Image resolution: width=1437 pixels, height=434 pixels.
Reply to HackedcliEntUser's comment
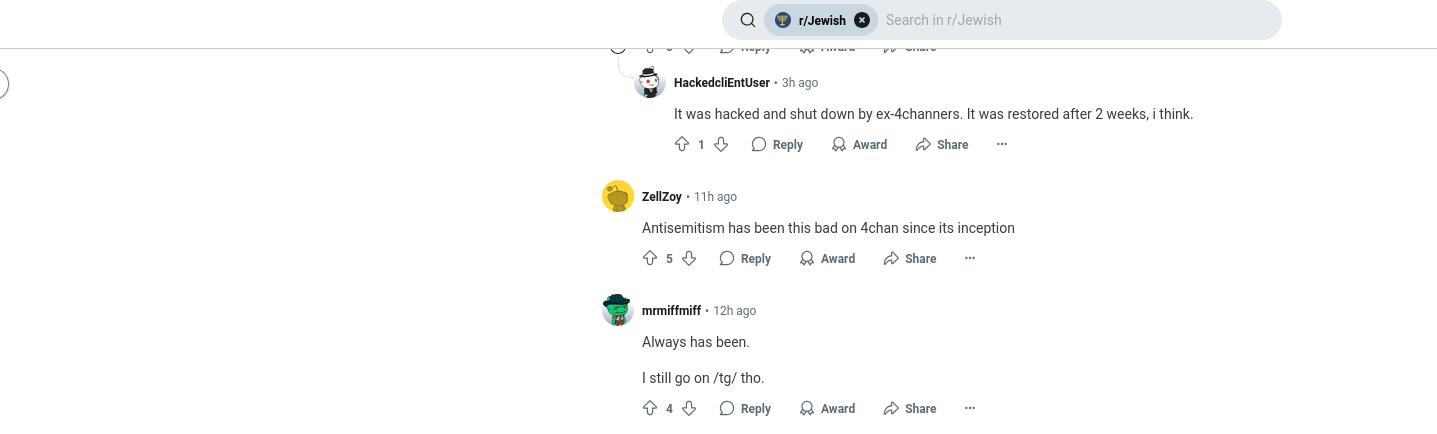click(x=777, y=144)
